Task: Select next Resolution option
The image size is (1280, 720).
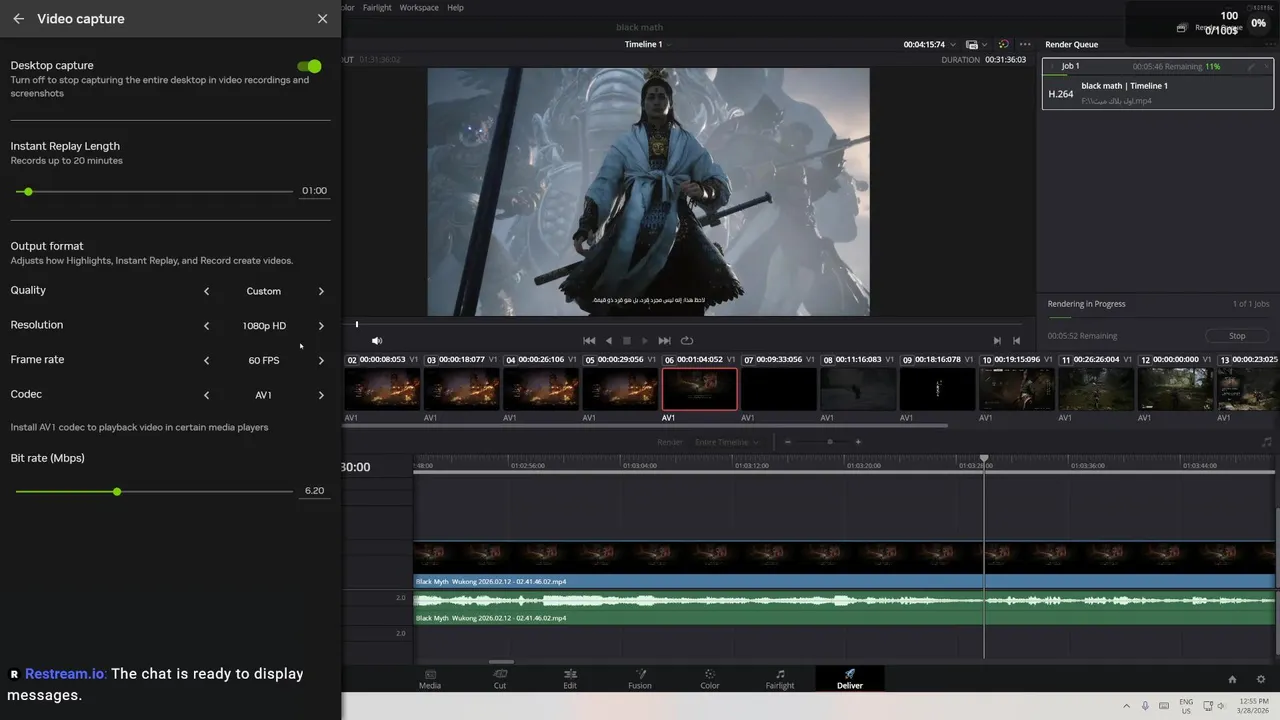Action: coord(321,326)
